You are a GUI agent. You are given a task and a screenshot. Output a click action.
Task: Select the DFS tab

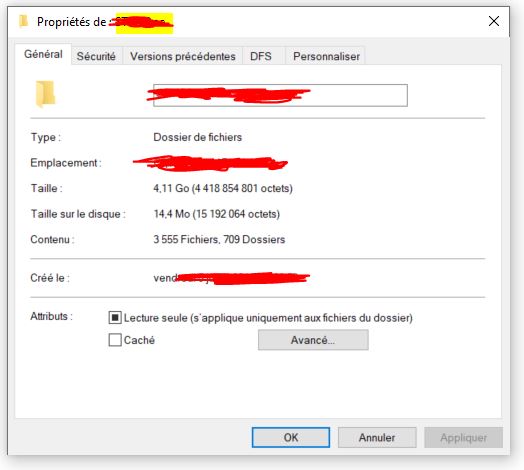click(x=261, y=56)
